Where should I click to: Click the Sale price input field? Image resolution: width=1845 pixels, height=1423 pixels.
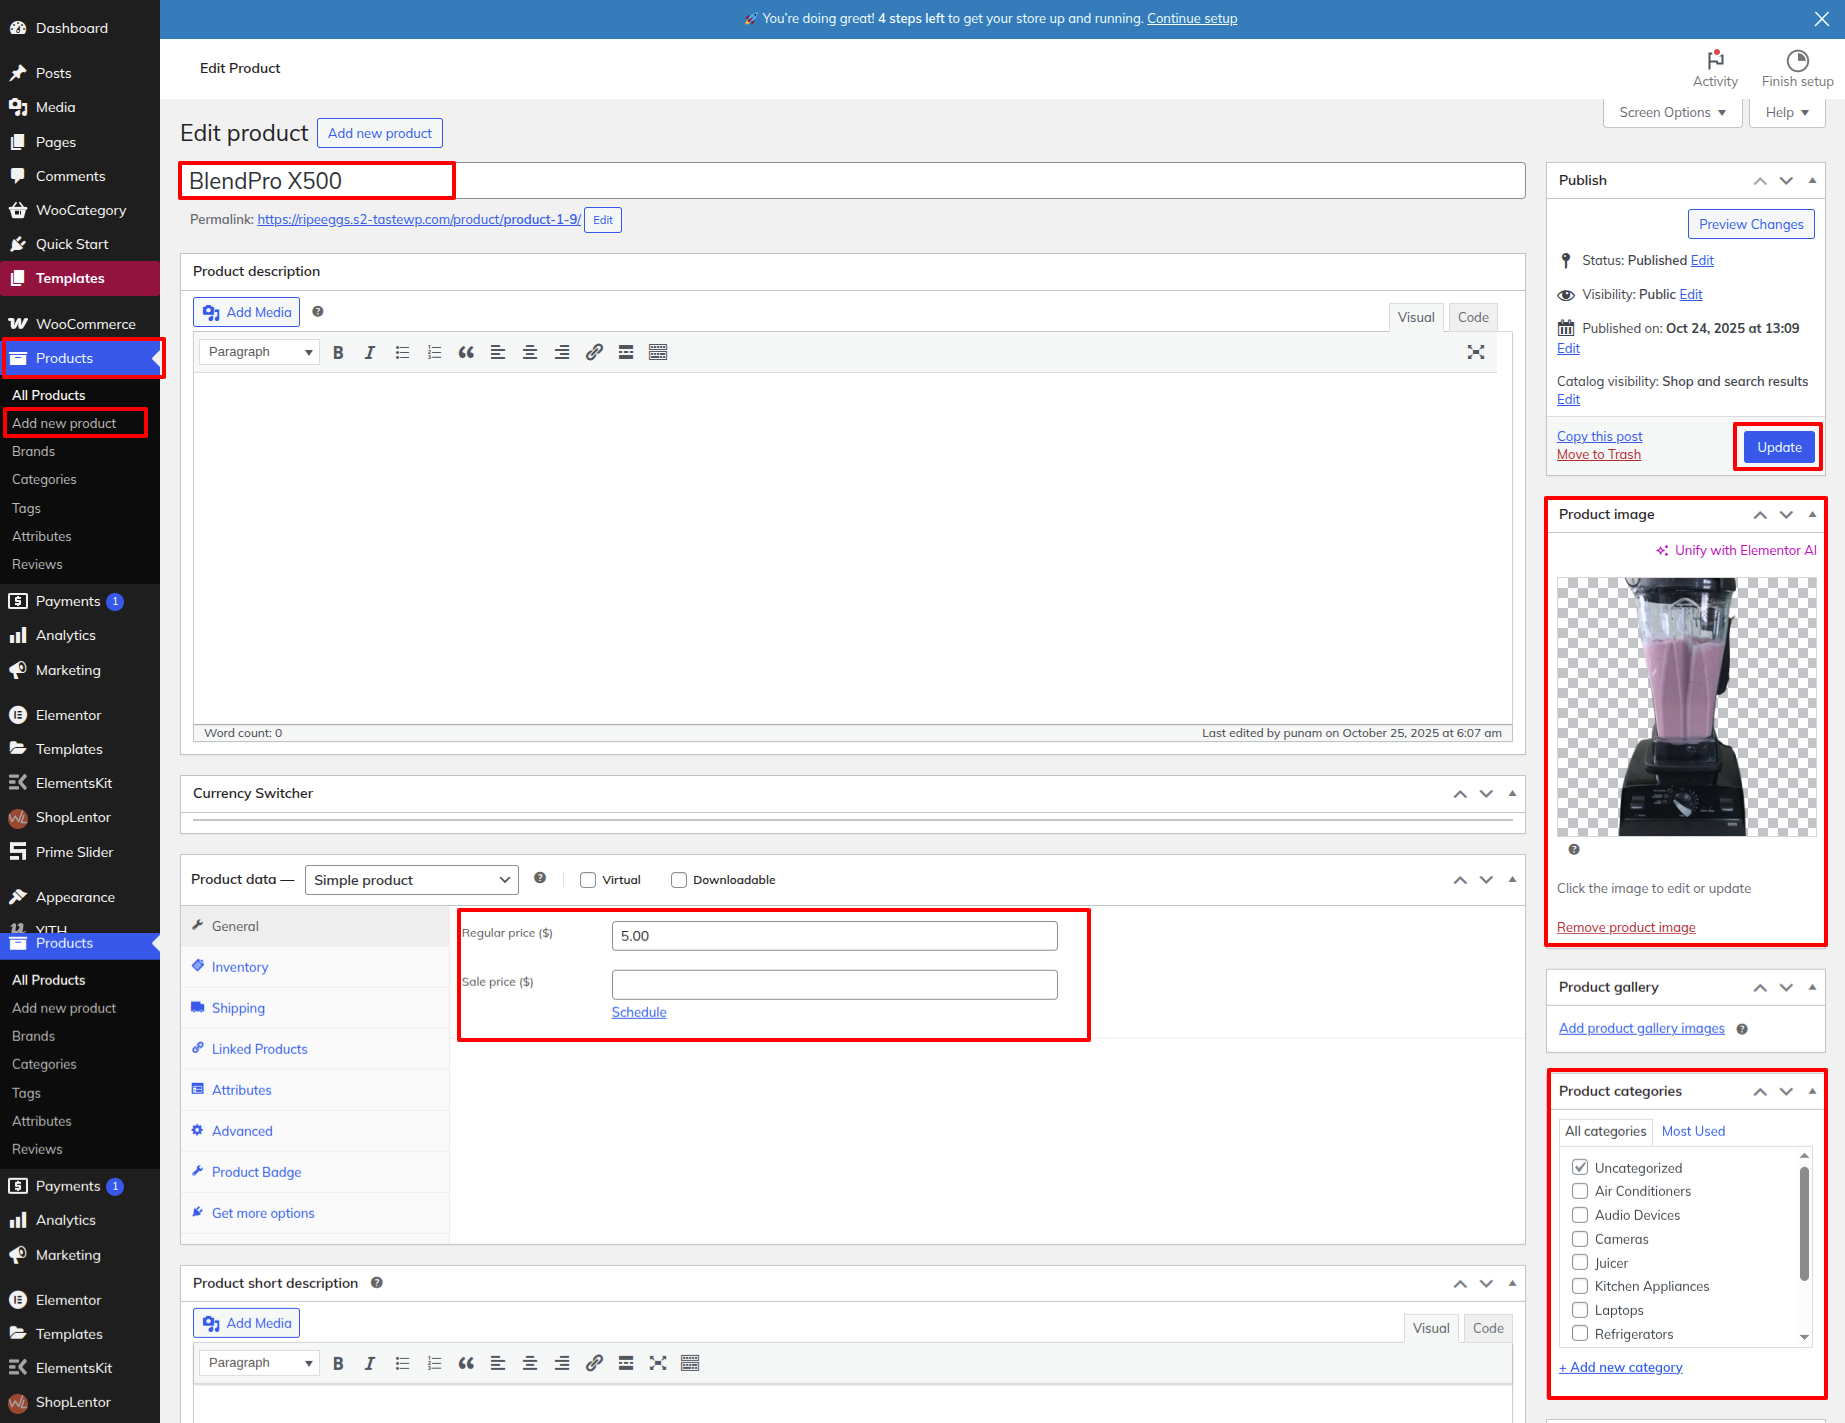[x=834, y=985]
